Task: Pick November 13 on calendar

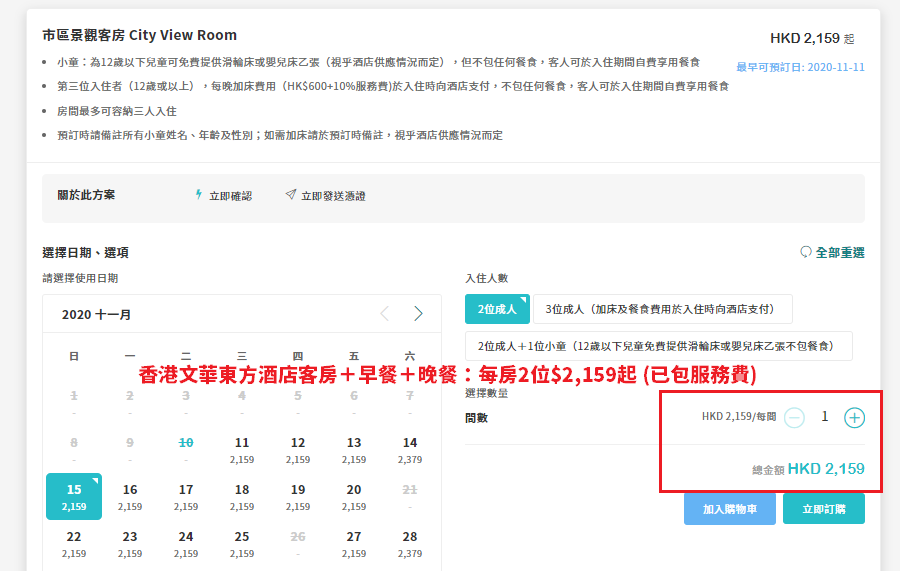Action: tap(354, 450)
